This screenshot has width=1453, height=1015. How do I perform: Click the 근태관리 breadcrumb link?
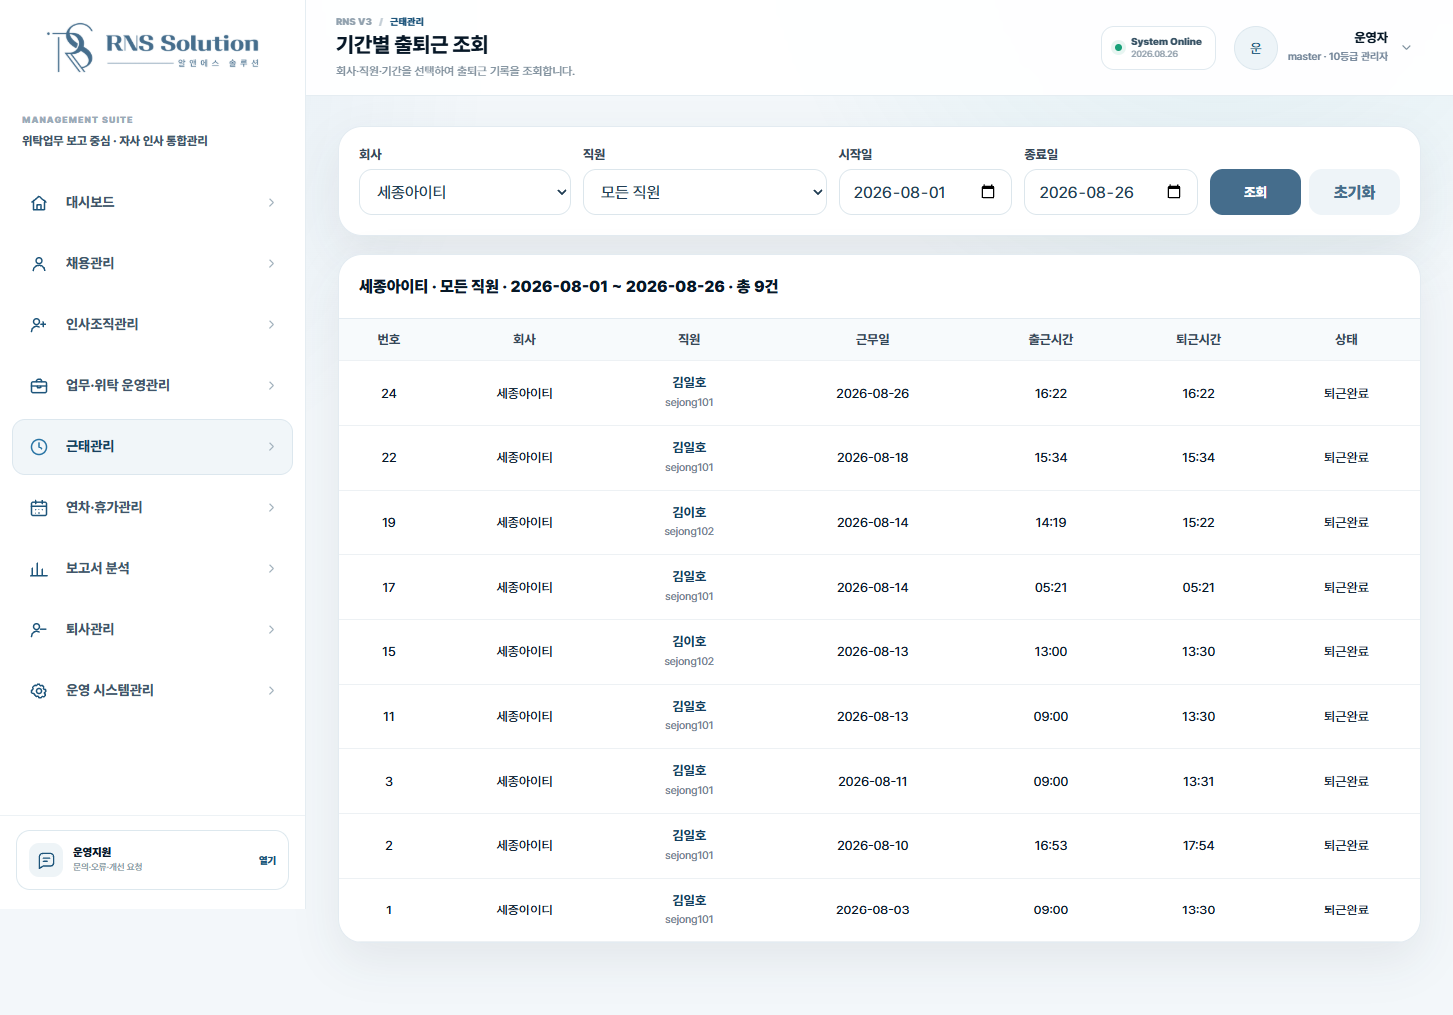(407, 22)
